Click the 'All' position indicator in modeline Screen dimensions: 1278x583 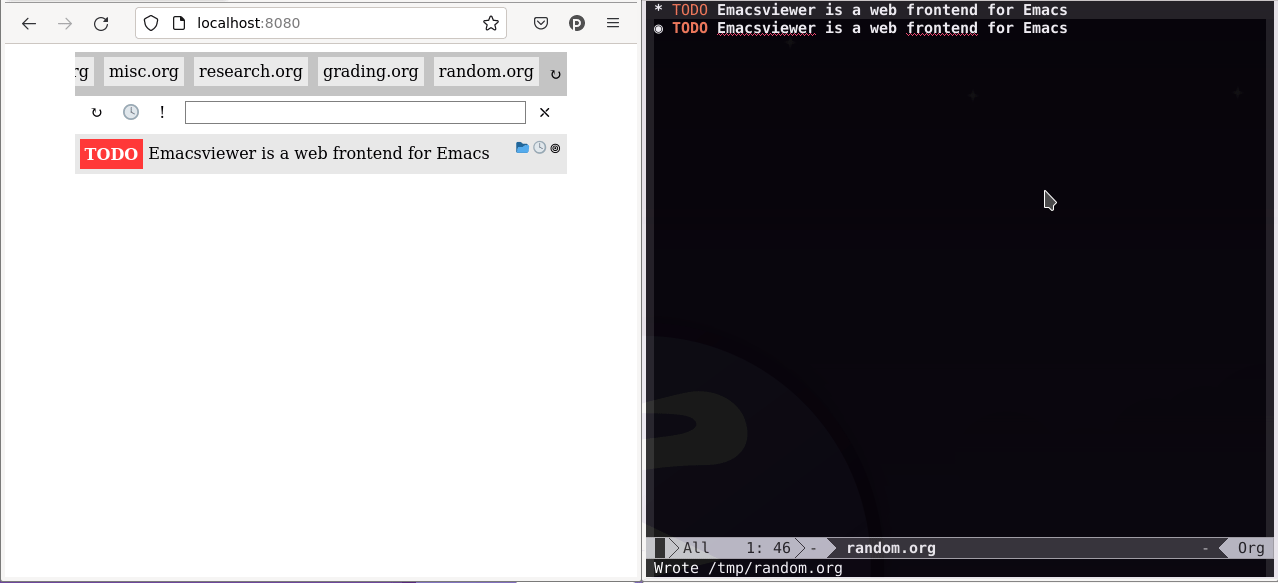pos(696,548)
